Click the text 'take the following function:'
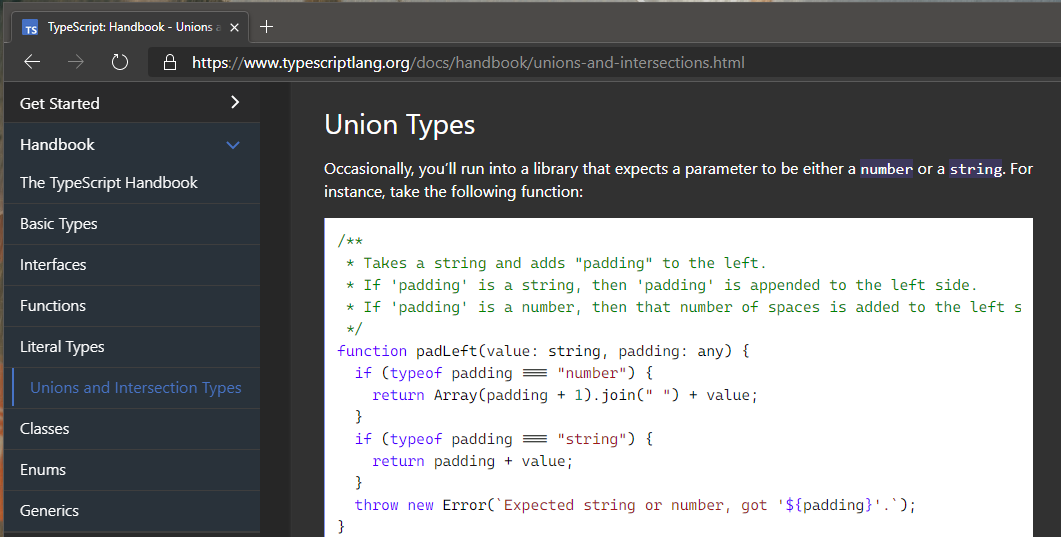 click(x=486, y=192)
